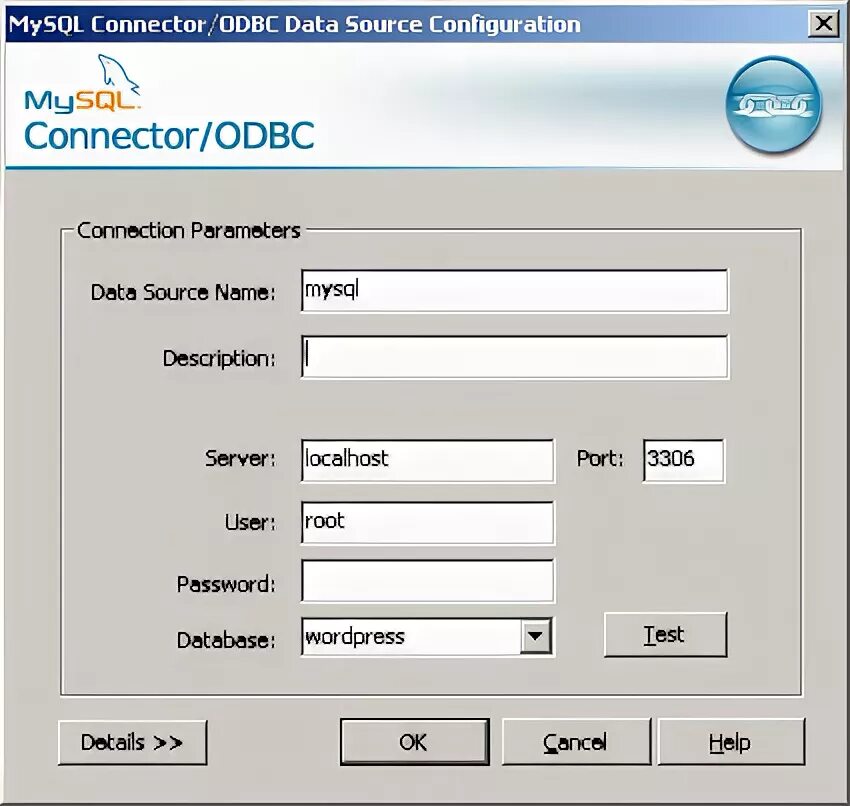Image resolution: width=850 pixels, height=806 pixels.
Task: Focus the empty Password field
Action: (x=428, y=581)
